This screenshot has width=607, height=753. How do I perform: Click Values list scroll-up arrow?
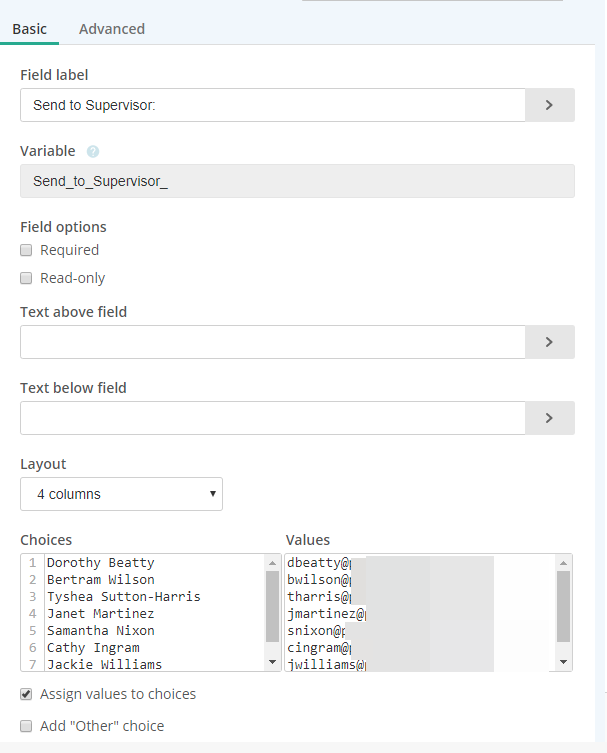[564, 563]
